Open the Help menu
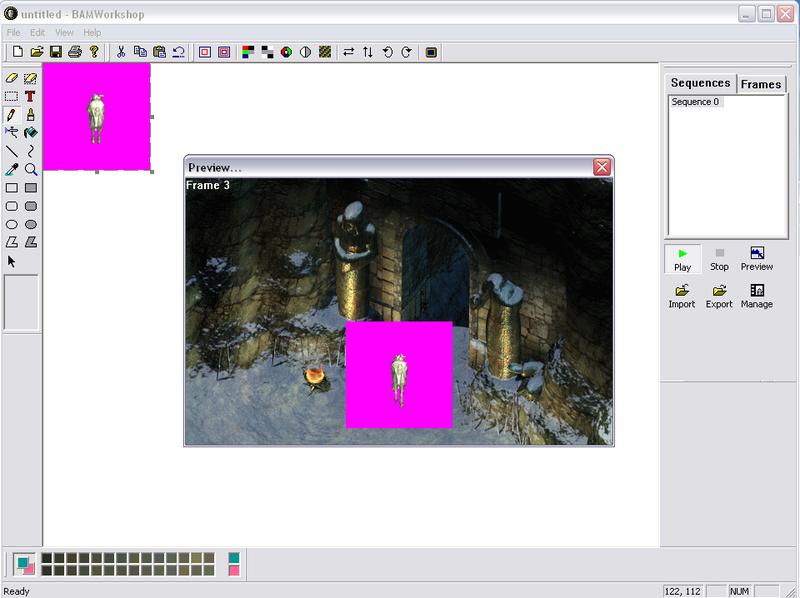Viewport: 800px width, 598px height. (92, 33)
